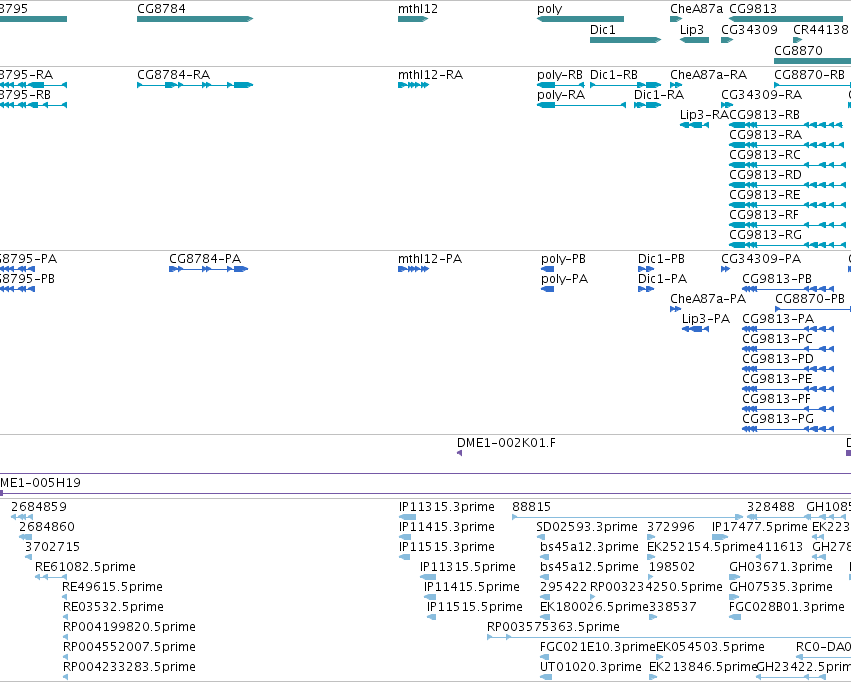851x682 pixels.
Task: Select transcript CheA87a-RA
Action: tap(676, 85)
